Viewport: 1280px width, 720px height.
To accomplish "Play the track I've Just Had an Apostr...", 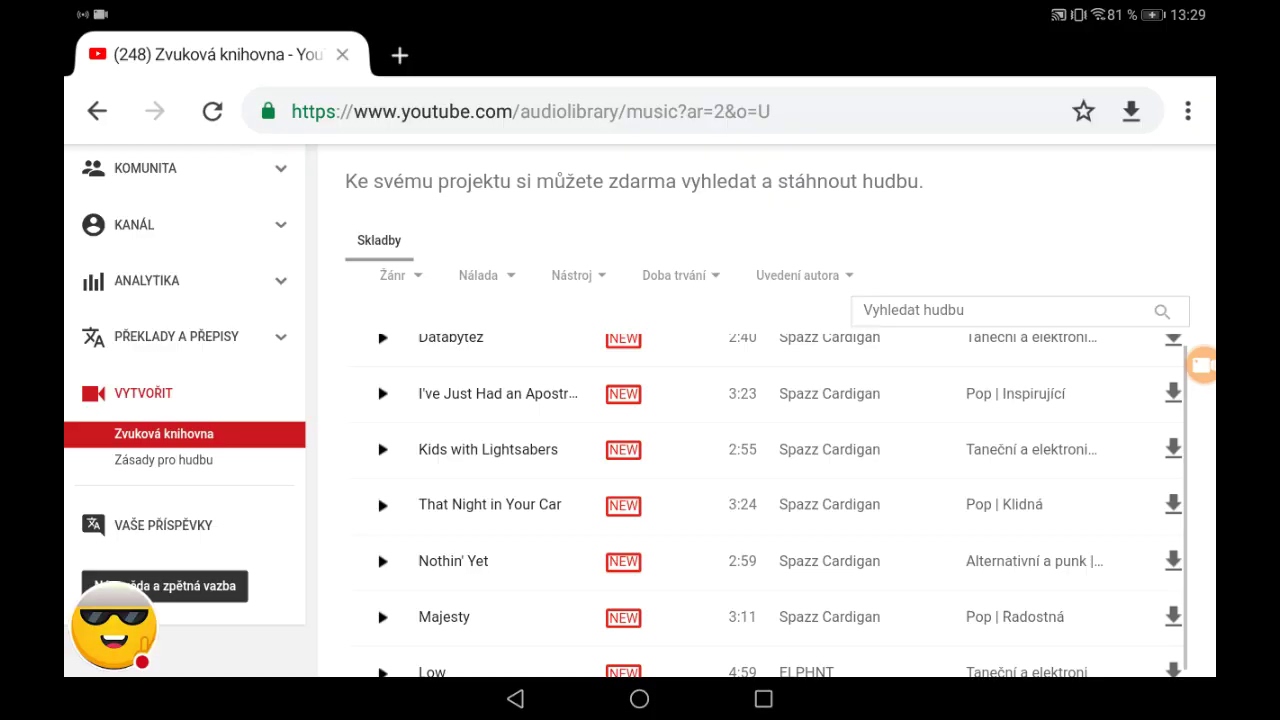I will coord(382,394).
